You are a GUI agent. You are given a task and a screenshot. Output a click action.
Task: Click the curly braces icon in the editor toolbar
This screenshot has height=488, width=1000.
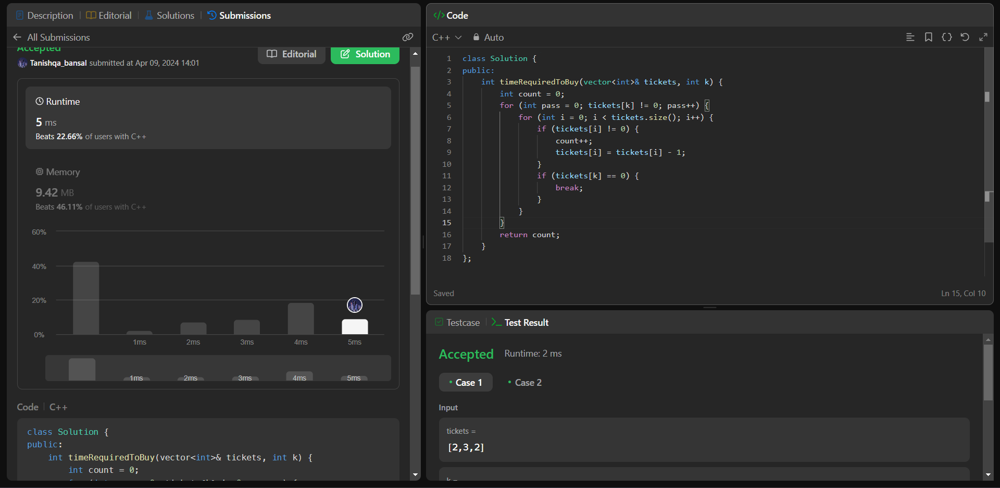[947, 38]
